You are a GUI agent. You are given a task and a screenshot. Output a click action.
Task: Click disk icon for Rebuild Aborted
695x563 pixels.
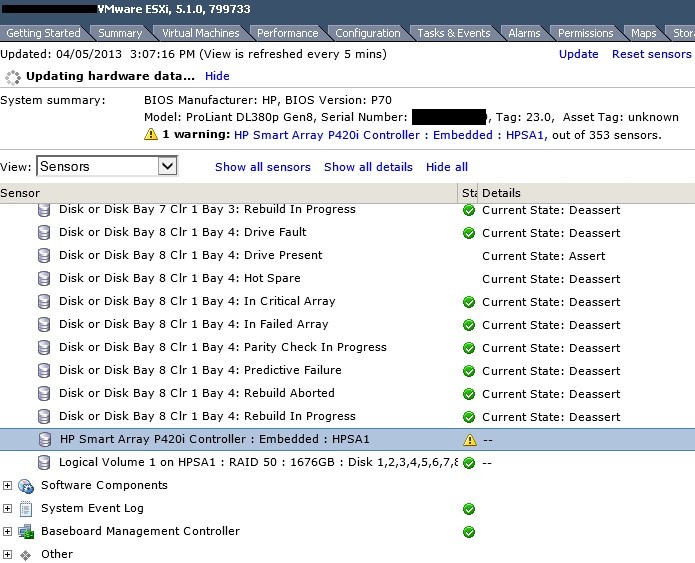pyautogui.click(x=44, y=394)
